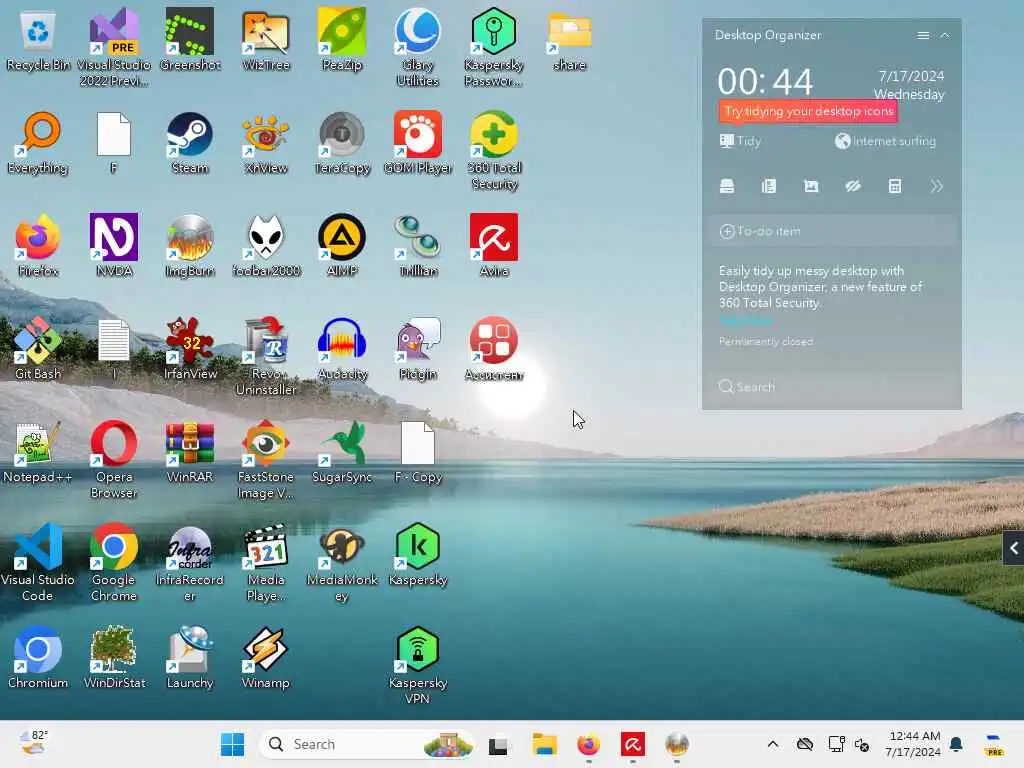Select the 'F - Copy' file
Viewport: 1024px width, 768px height.
tap(418, 451)
